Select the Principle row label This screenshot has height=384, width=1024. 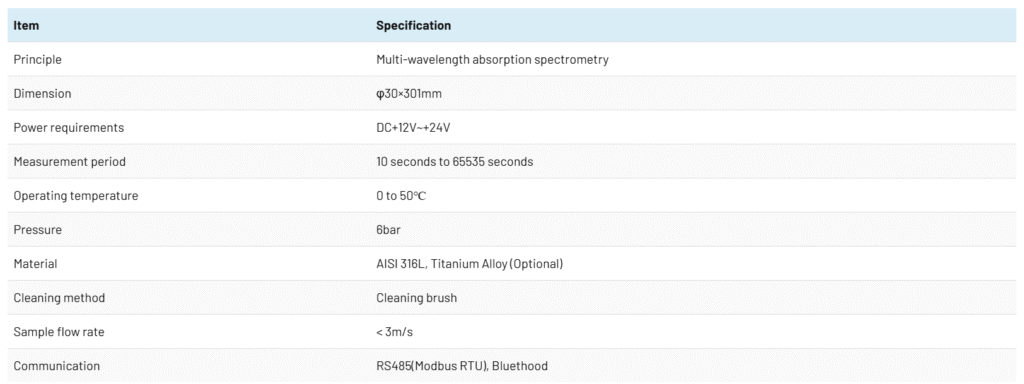coord(37,59)
